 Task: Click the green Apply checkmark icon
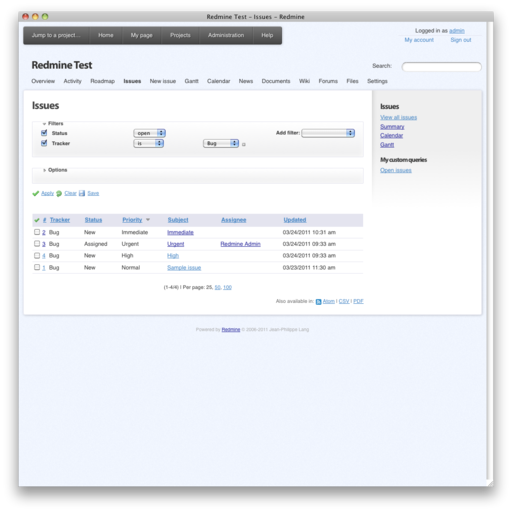click(x=36, y=194)
